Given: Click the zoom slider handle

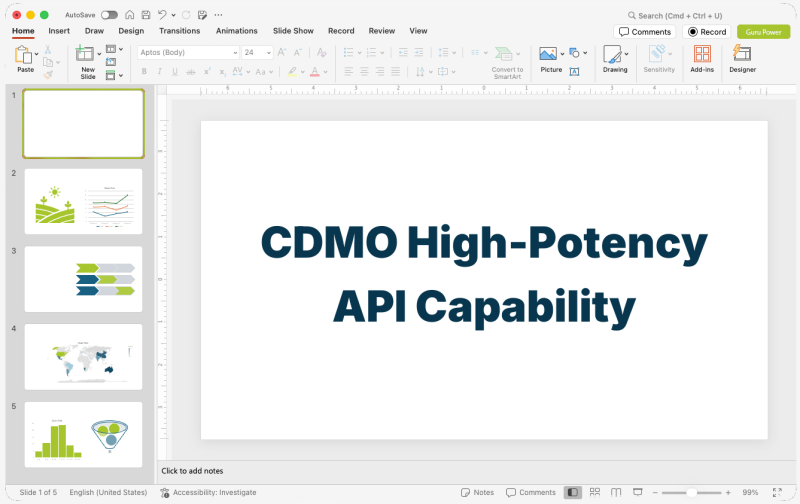Looking at the screenshot, I should (x=691, y=492).
